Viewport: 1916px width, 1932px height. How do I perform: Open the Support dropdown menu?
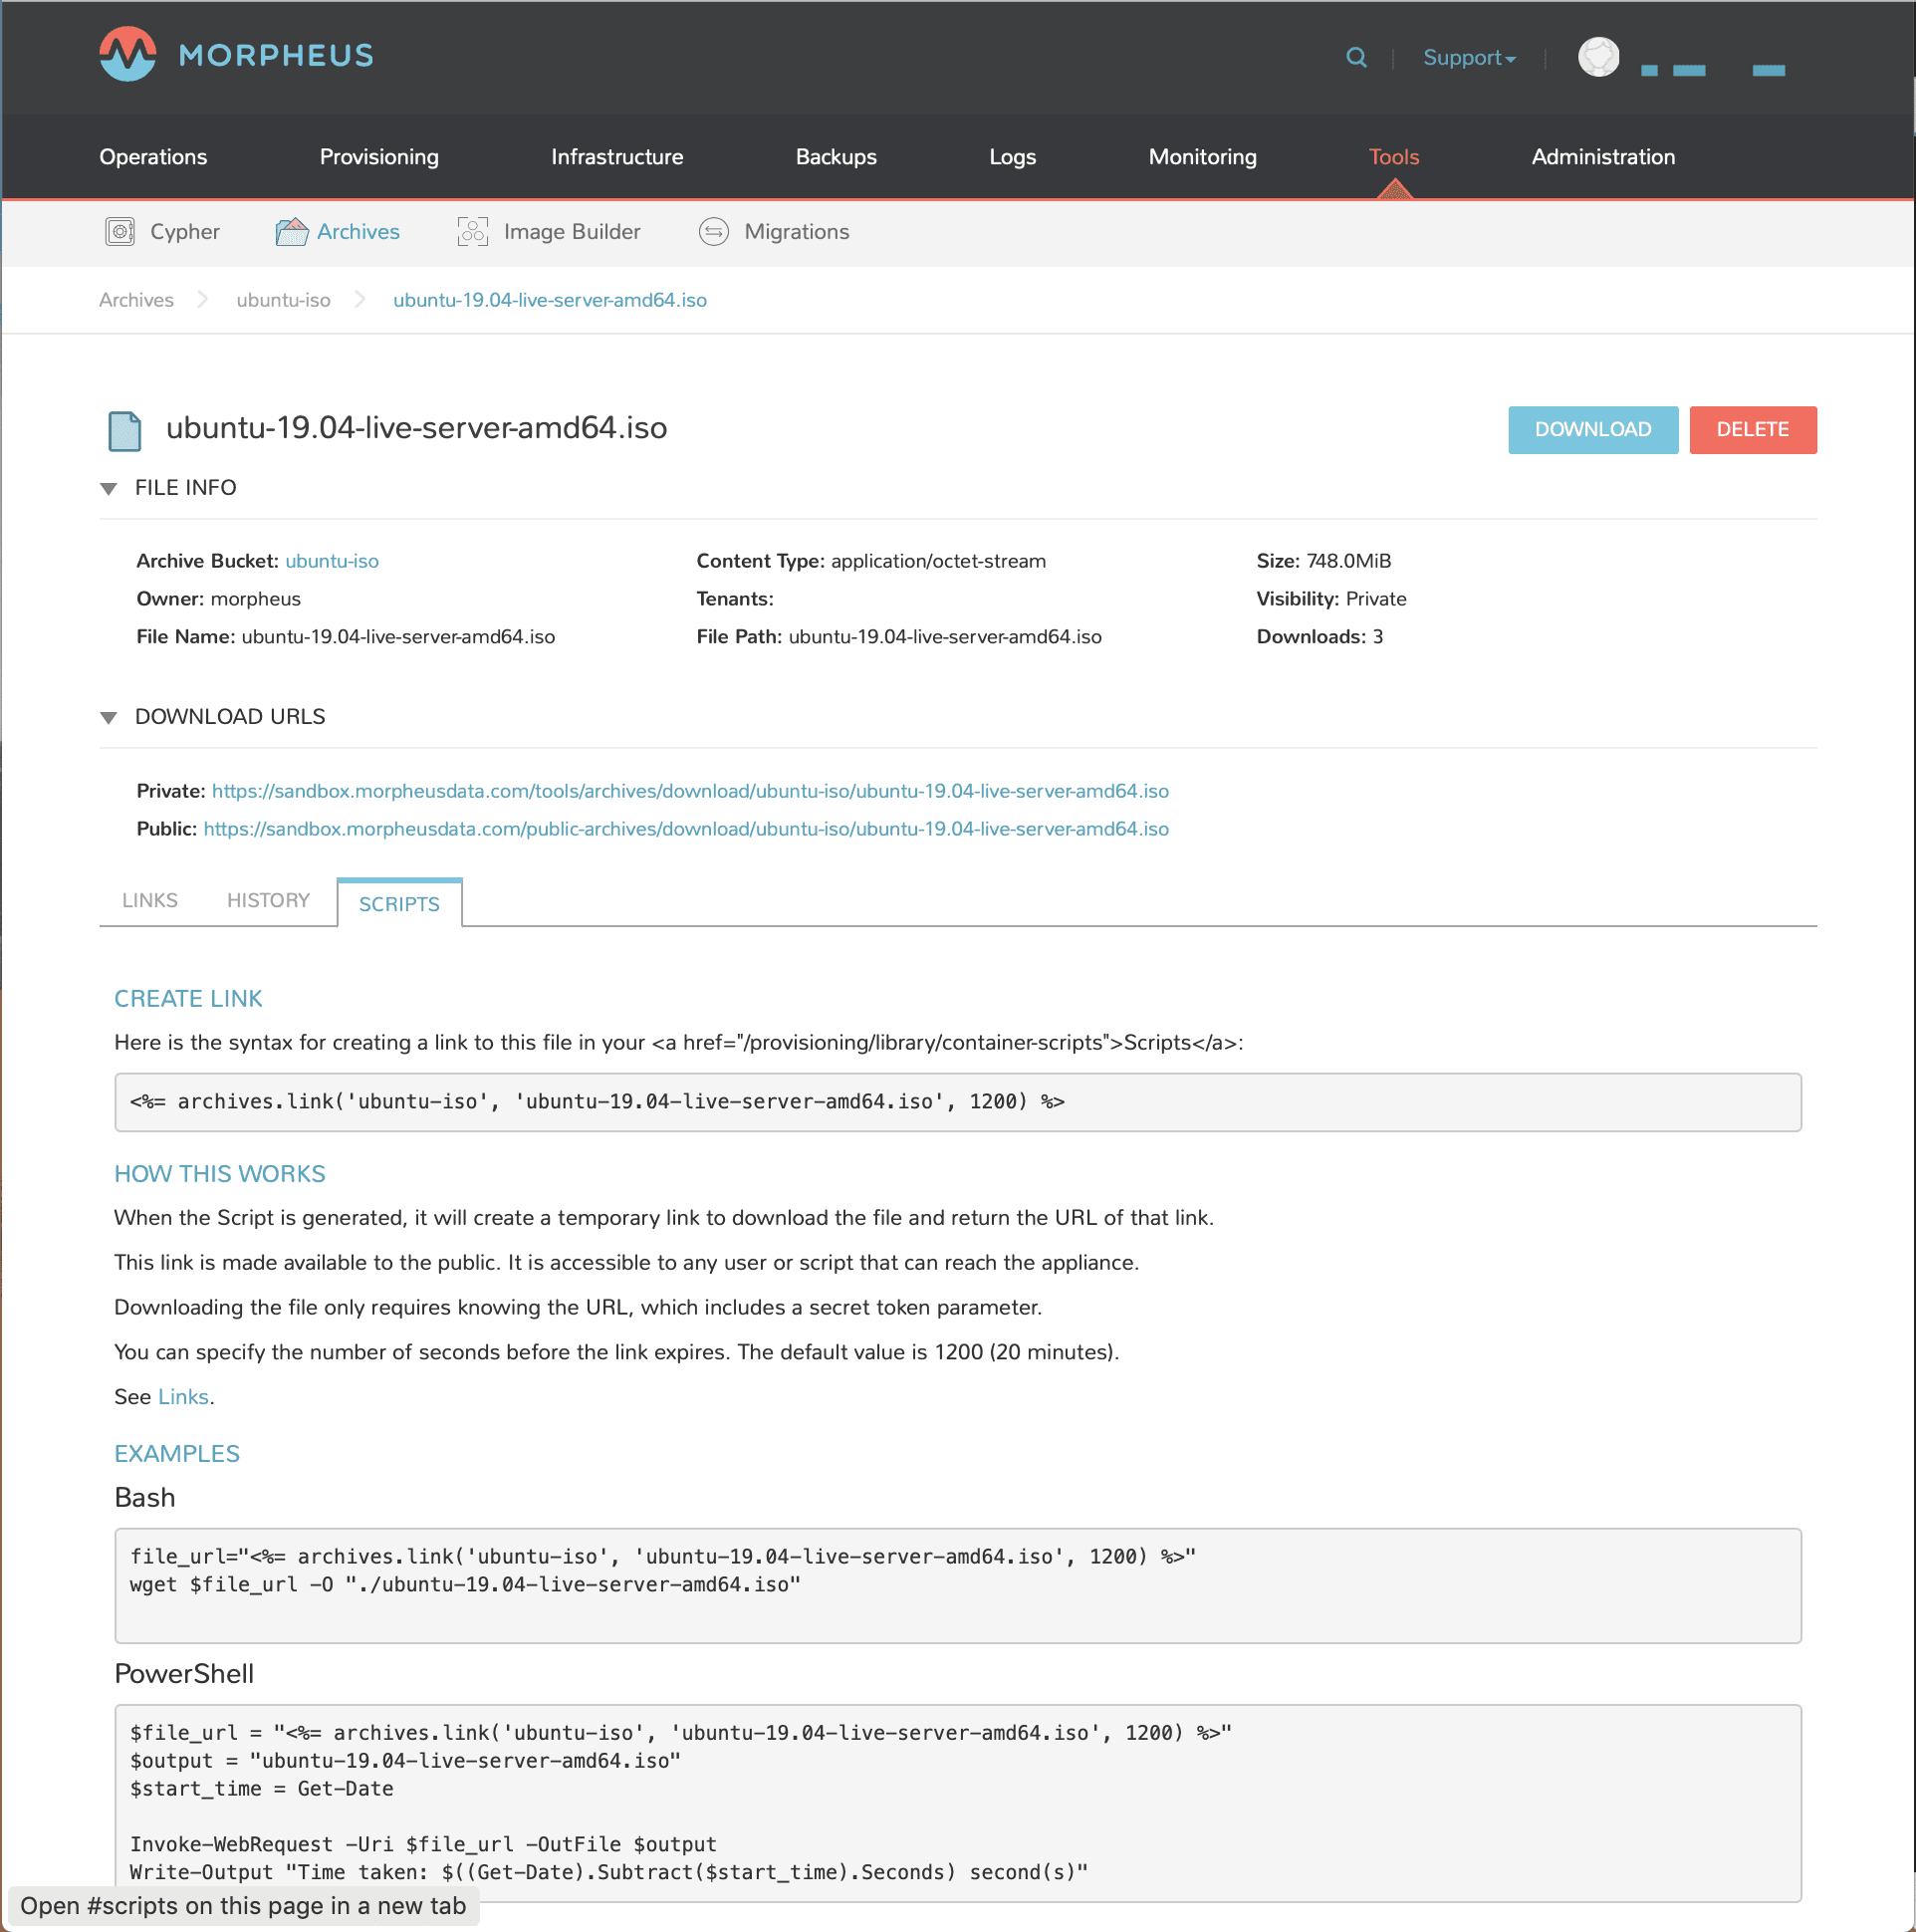click(x=1468, y=58)
